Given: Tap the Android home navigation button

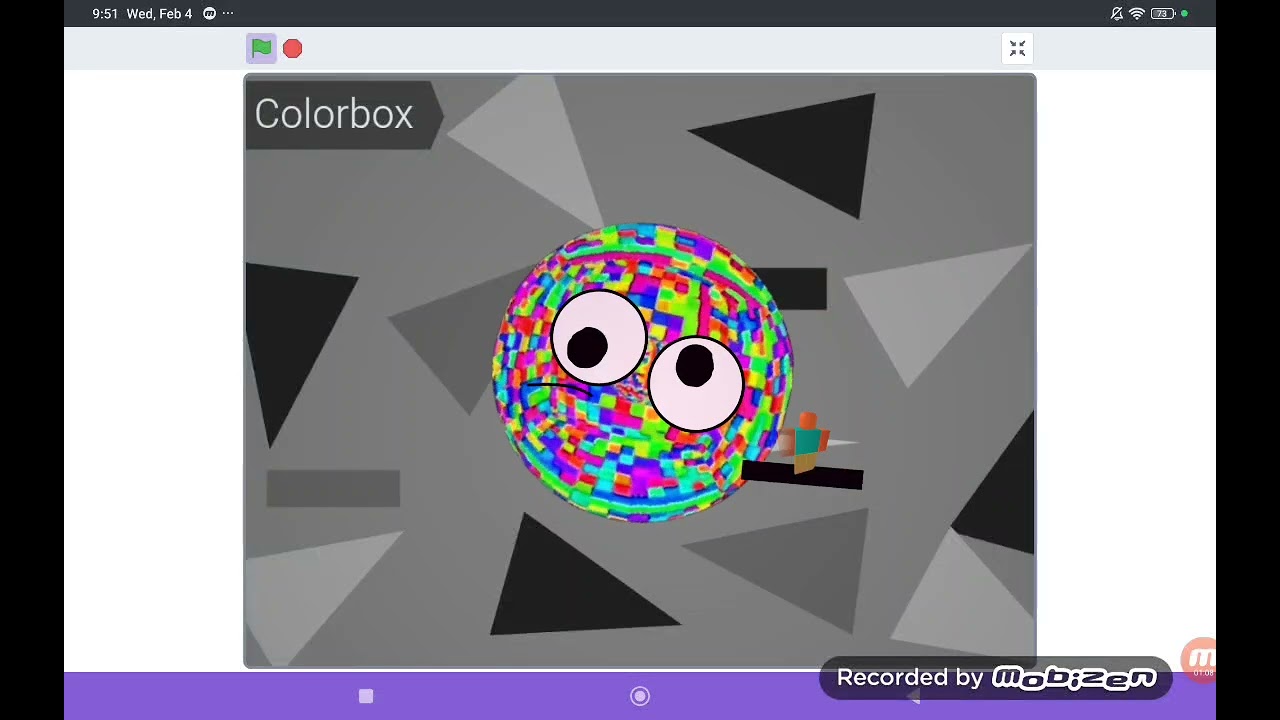Looking at the screenshot, I should (640, 696).
